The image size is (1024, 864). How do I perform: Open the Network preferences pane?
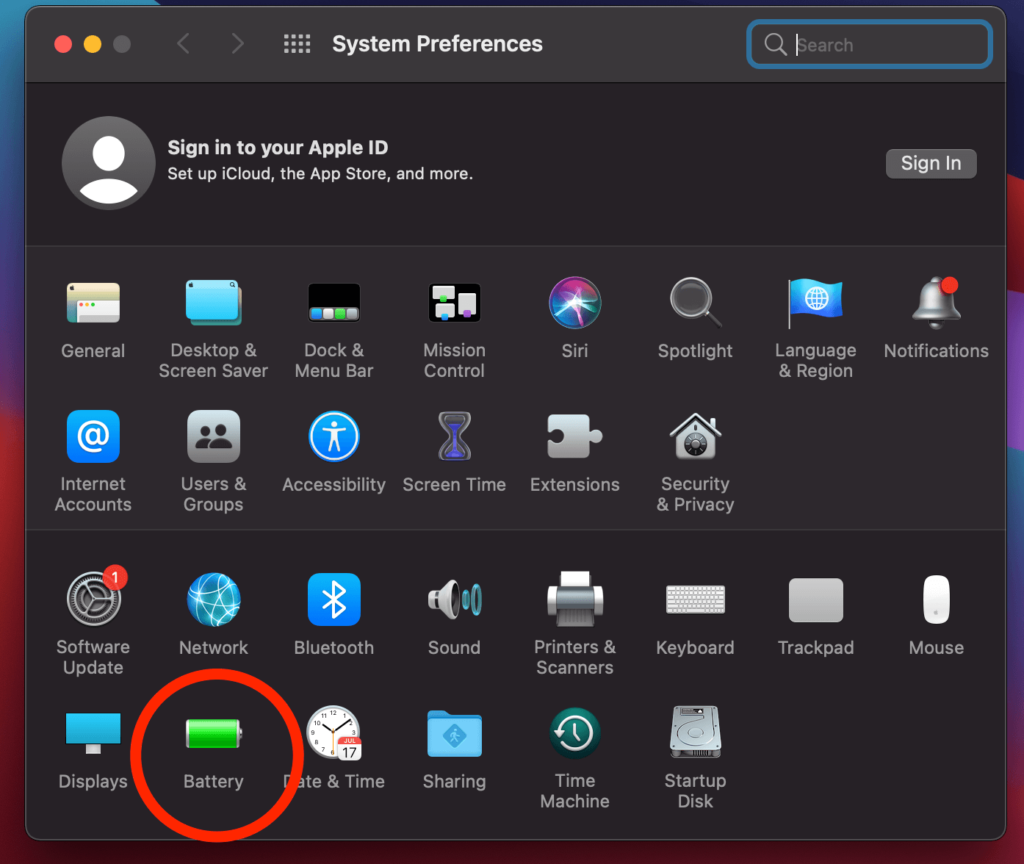click(213, 600)
